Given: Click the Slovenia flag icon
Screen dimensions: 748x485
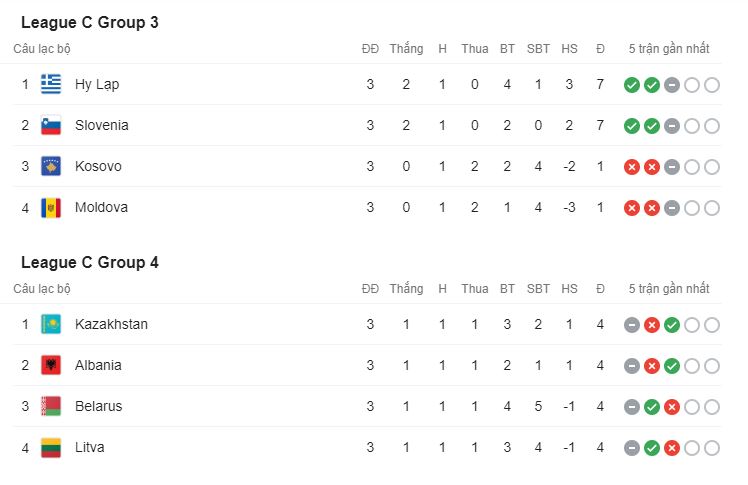Looking at the screenshot, I should pos(51,125).
